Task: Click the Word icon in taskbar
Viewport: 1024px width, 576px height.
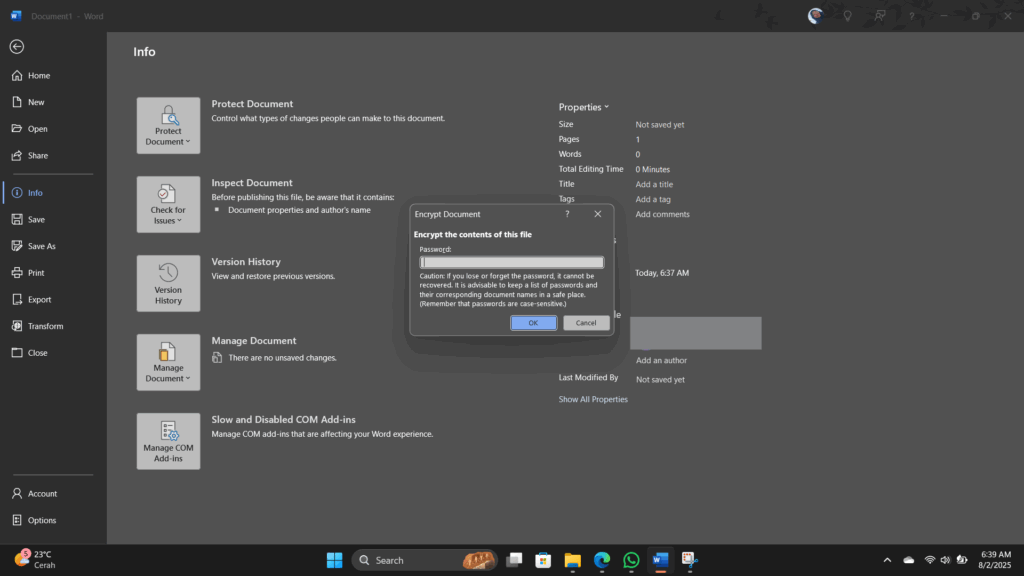Action: (x=660, y=560)
